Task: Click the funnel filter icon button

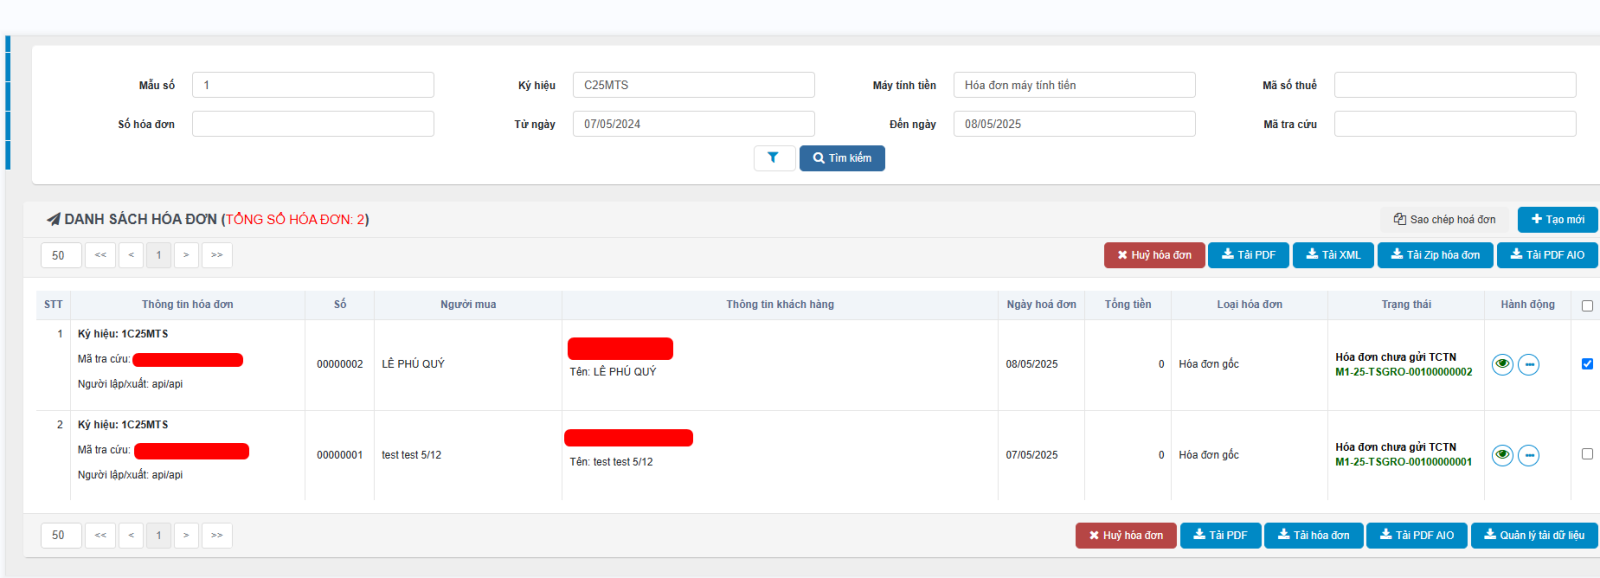Action: pos(774,158)
